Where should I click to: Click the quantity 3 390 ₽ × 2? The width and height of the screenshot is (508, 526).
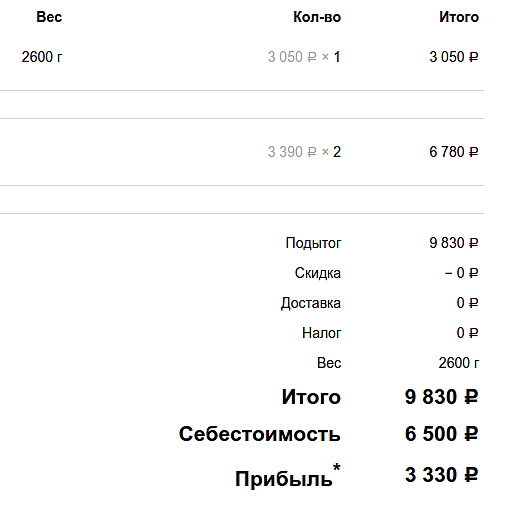click(x=304, y=152)
